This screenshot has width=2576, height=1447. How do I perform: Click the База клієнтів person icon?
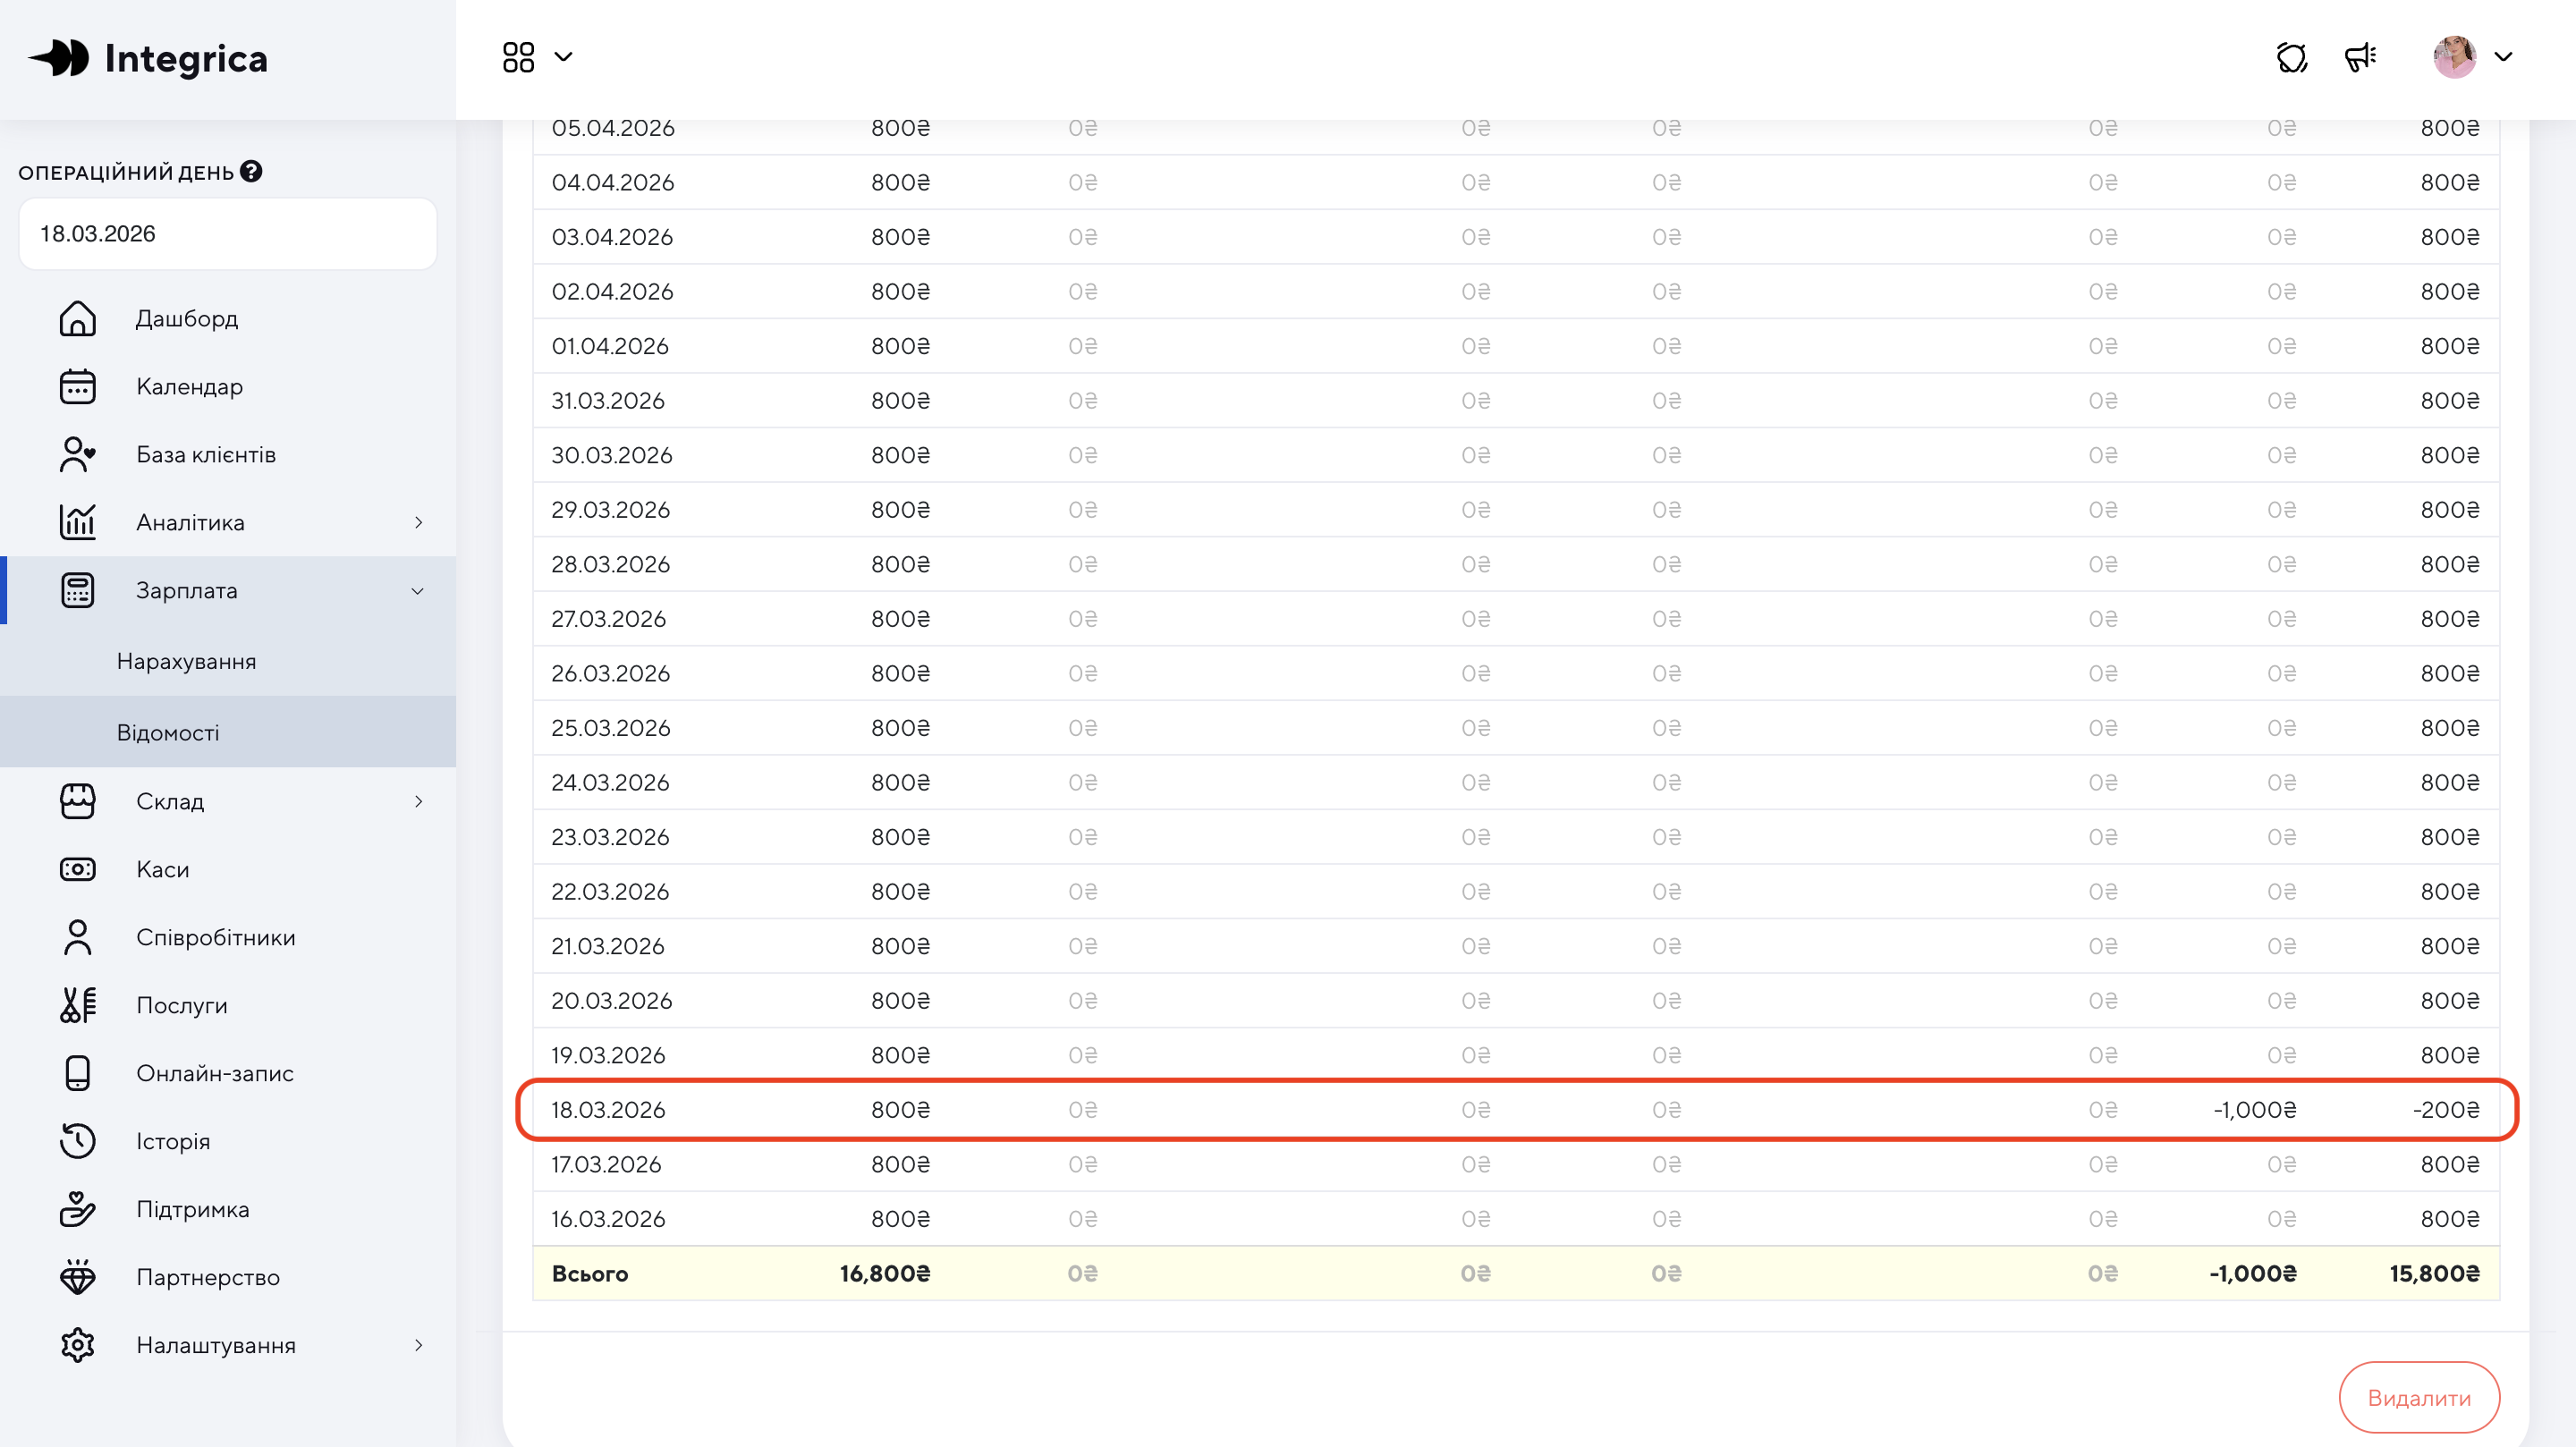pos(77,455)
